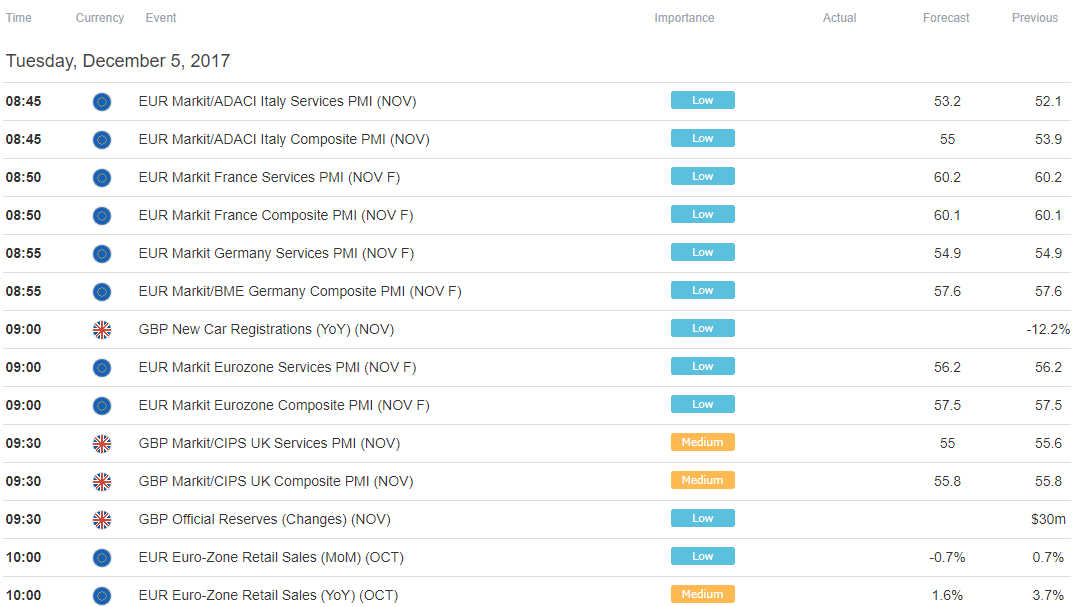Click Medium badge for Retail Sales YoY
The height and width of the screenshot is (607, 1076).
pos(703,594)
